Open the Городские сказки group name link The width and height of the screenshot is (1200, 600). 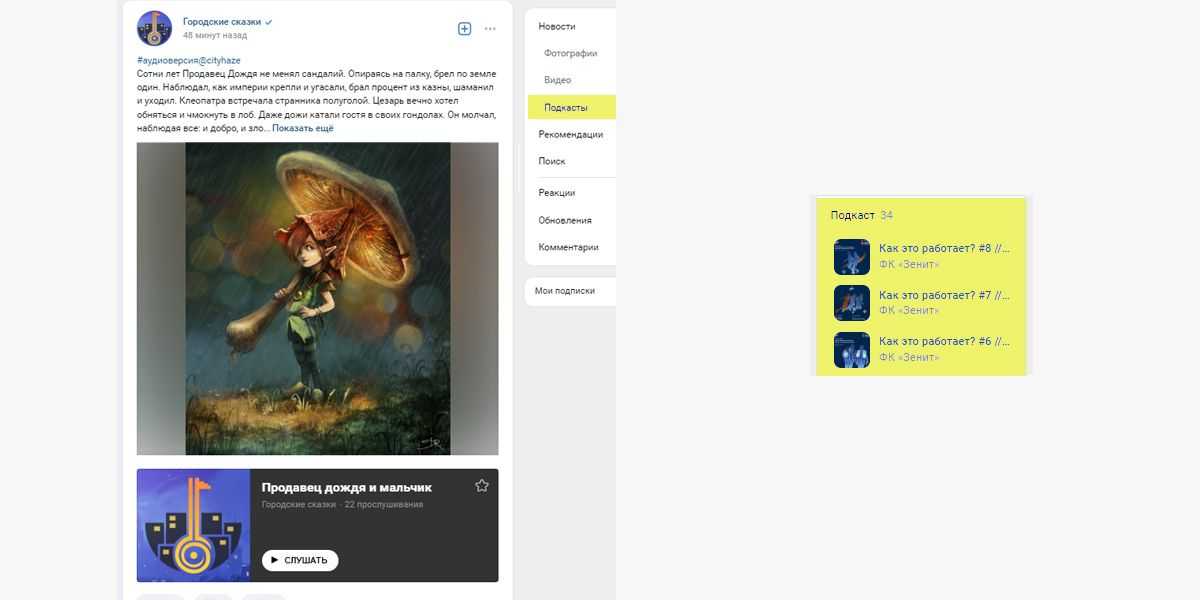pyautogui.click(x=222, y=21)
